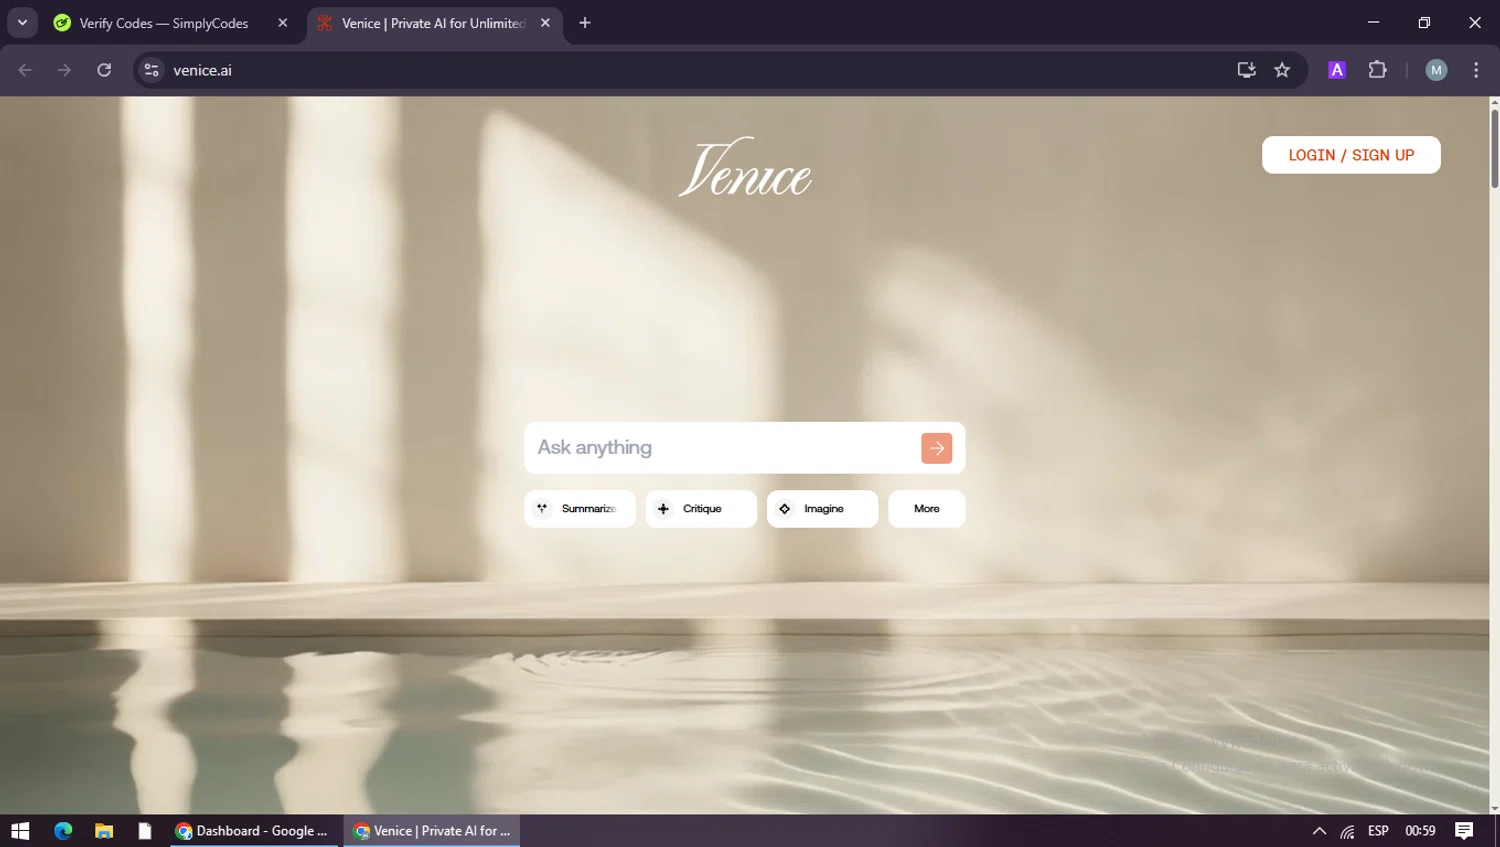The width and height of the screenshot is (1500, 847).
Task: View site information icon in address bar
Action: tap(152, 70)
